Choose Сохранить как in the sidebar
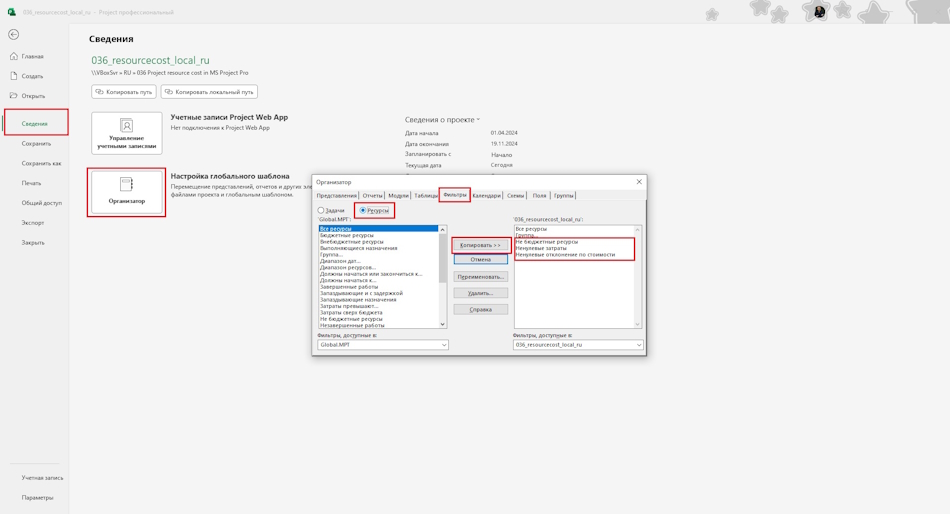The width and height of the screenshot is (950, 514). pos(41,163)
